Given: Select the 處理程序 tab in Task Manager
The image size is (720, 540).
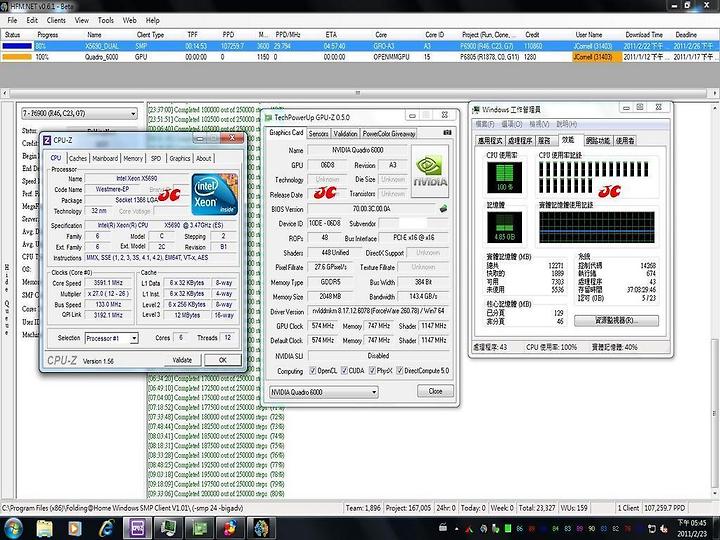Looking at the screenshot, I should 520,141.
